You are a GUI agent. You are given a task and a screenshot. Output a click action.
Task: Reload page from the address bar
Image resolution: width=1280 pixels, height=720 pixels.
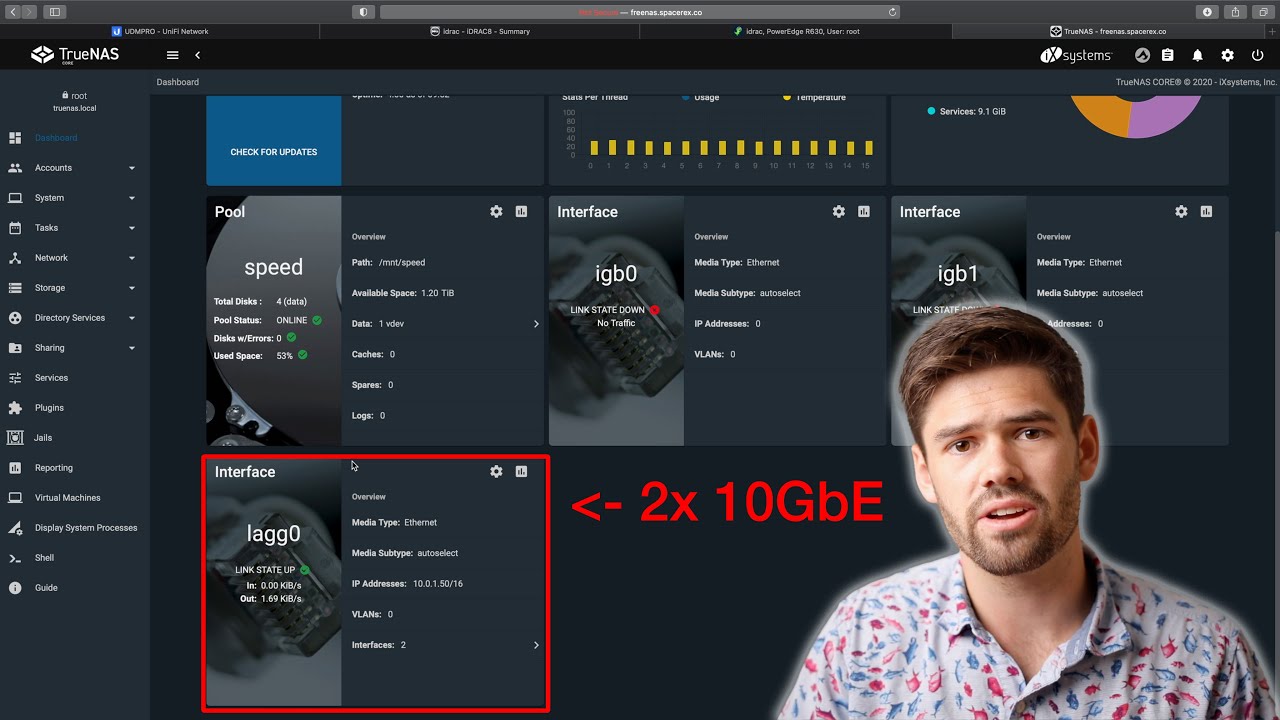pos(892,12)
